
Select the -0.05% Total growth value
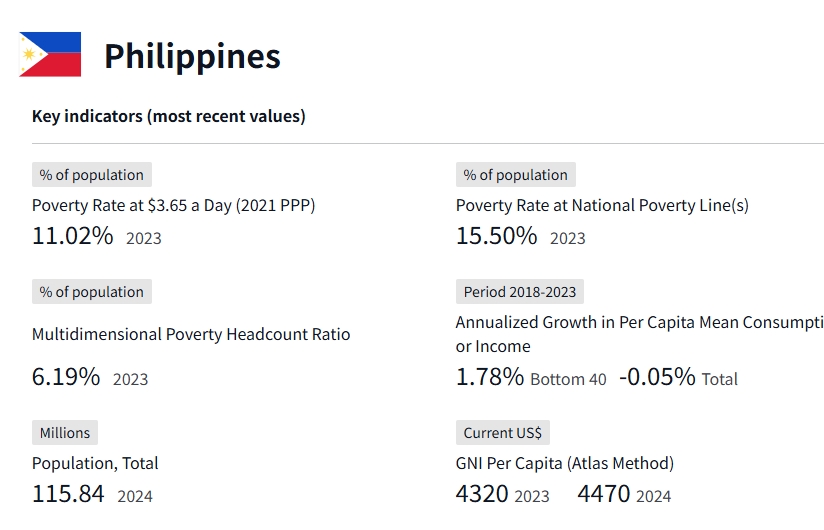point(657,377)
